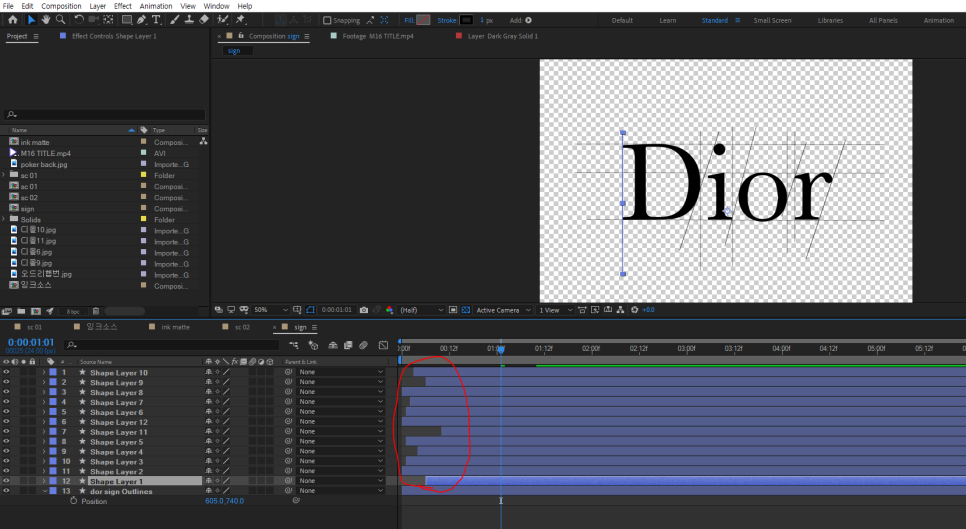This screenshot has width=966, height=529.
Task: Toggle region of interest button
Action: [453, 310]
